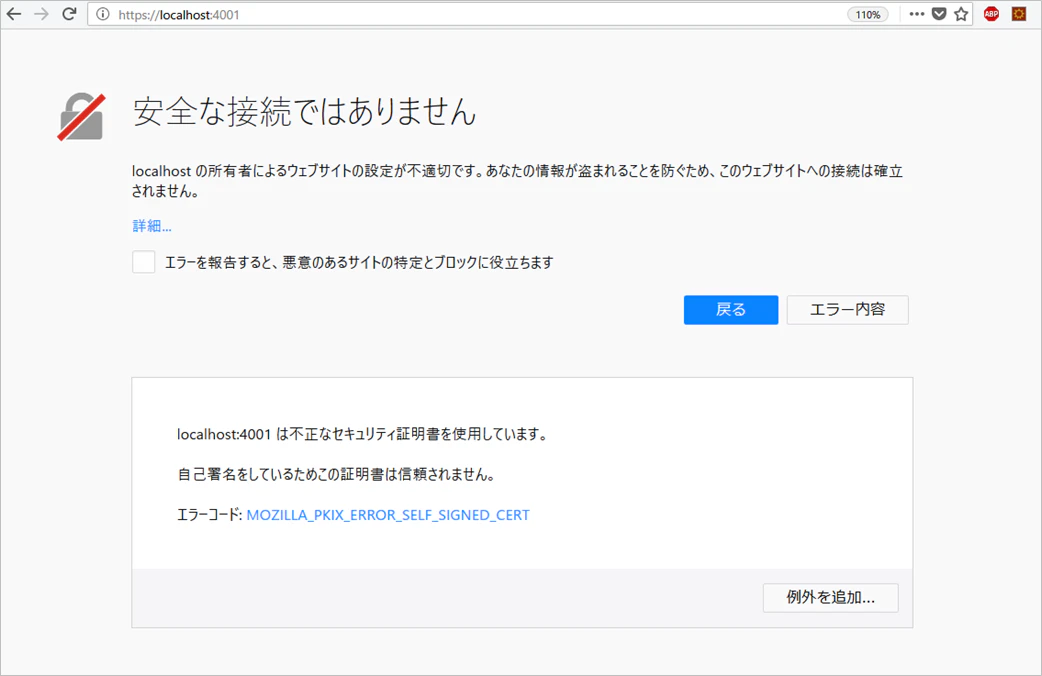The image size is (1042, 676).
Task: Reset zoom using the 110% badge
Action: click(867, 15)
